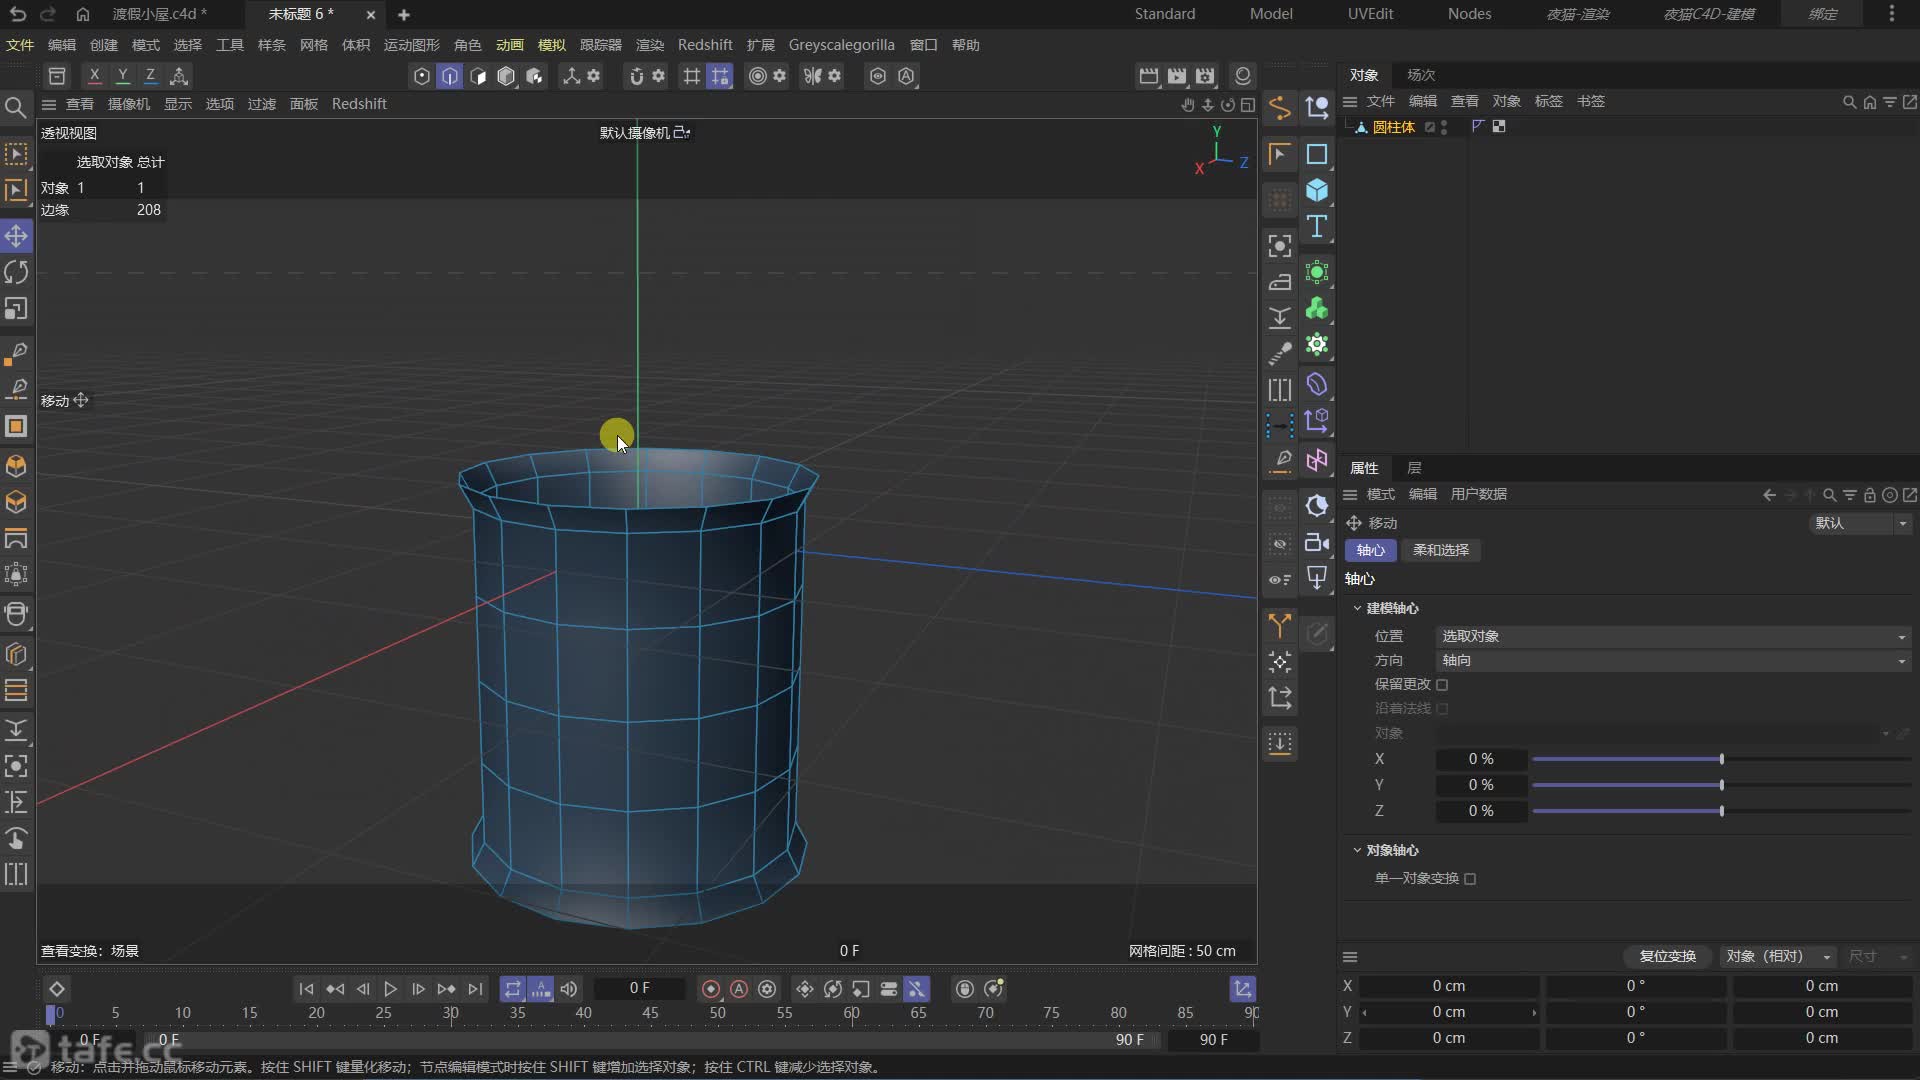The image size is (1920, 1080).
Task: Toggle 圆柱体 object visibility dots
Action: [x=1444, y=127]
